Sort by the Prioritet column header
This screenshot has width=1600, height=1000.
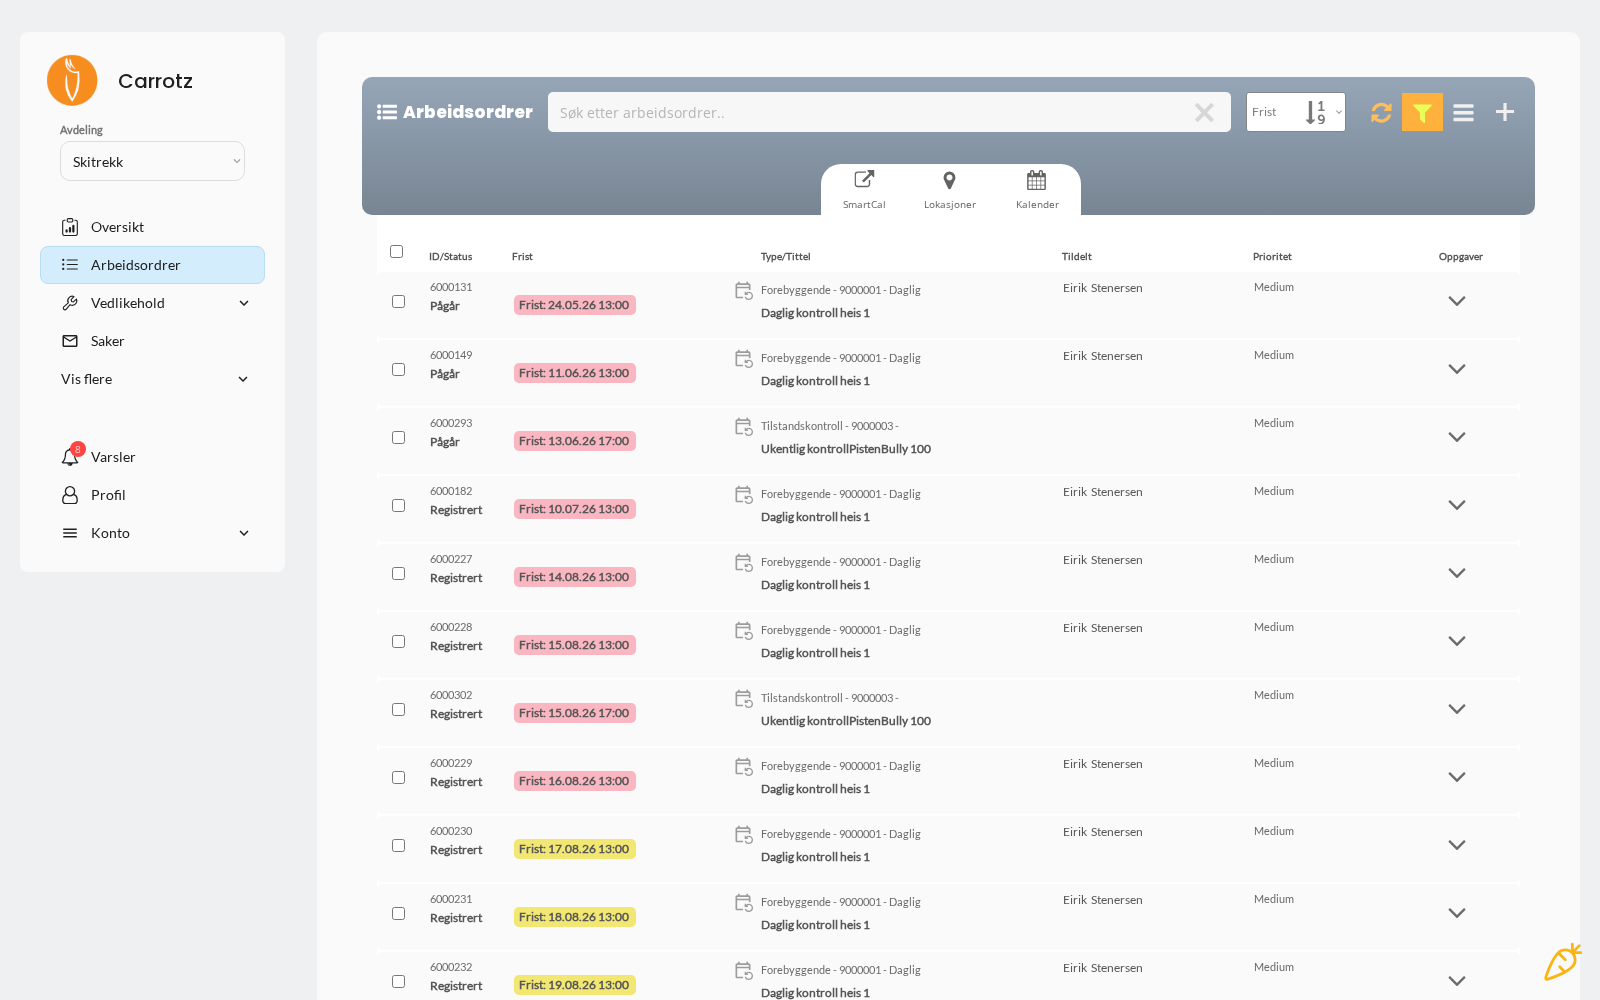point(1272,257)
